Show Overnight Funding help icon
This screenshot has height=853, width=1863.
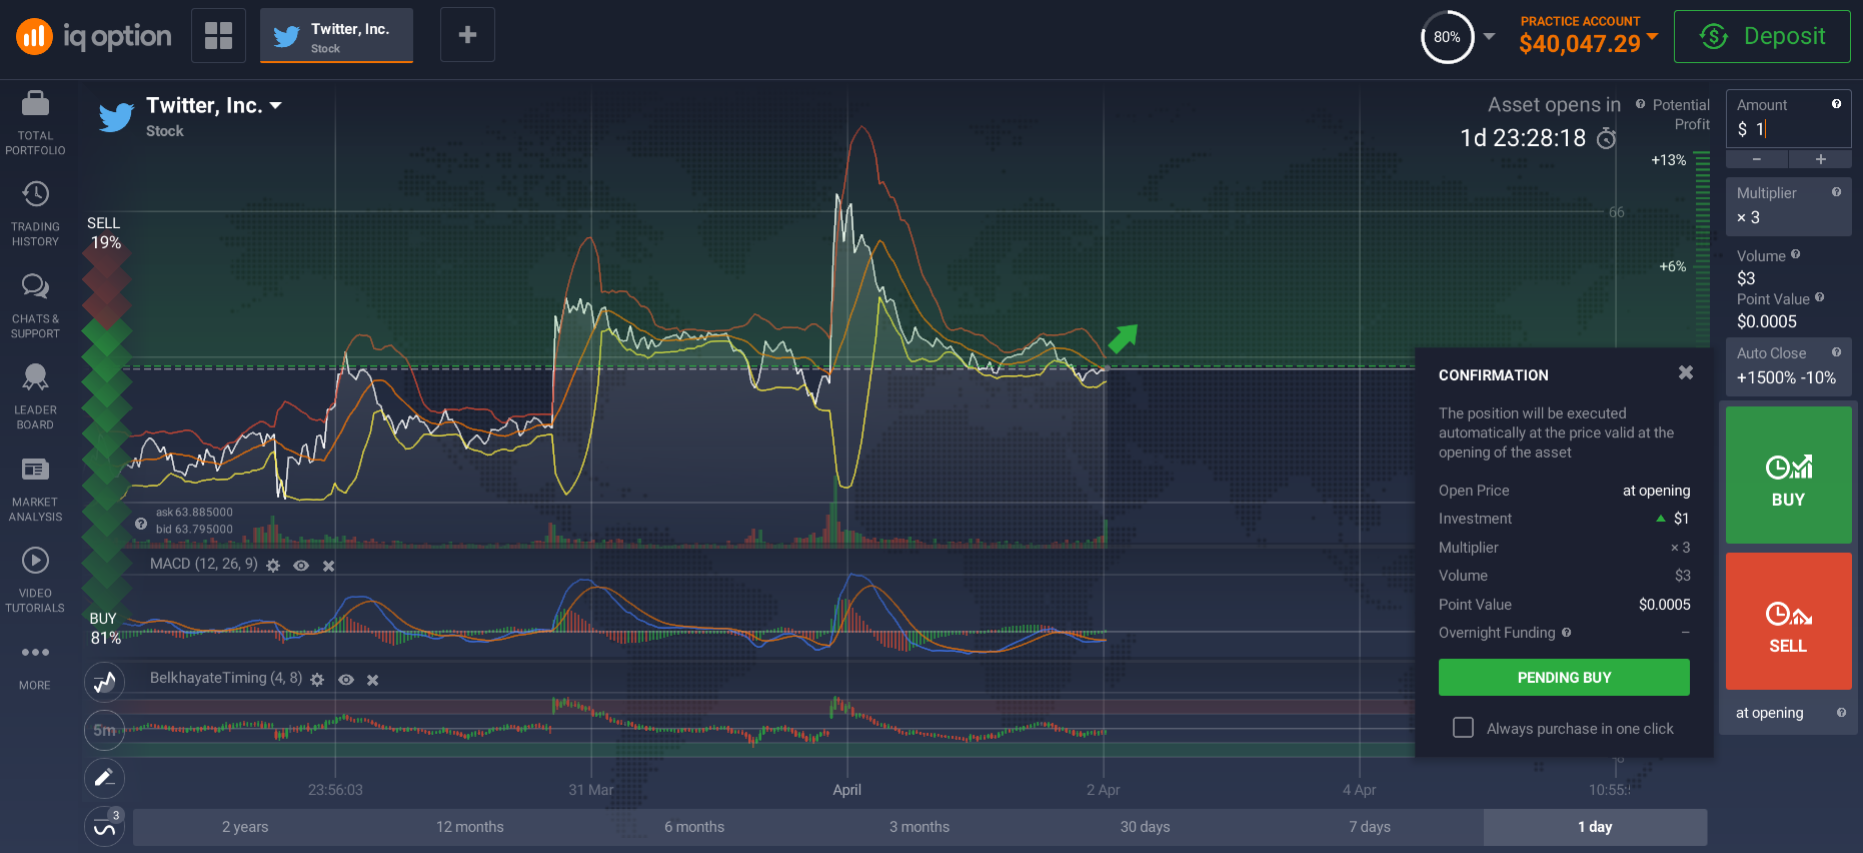coord(1566,632)
